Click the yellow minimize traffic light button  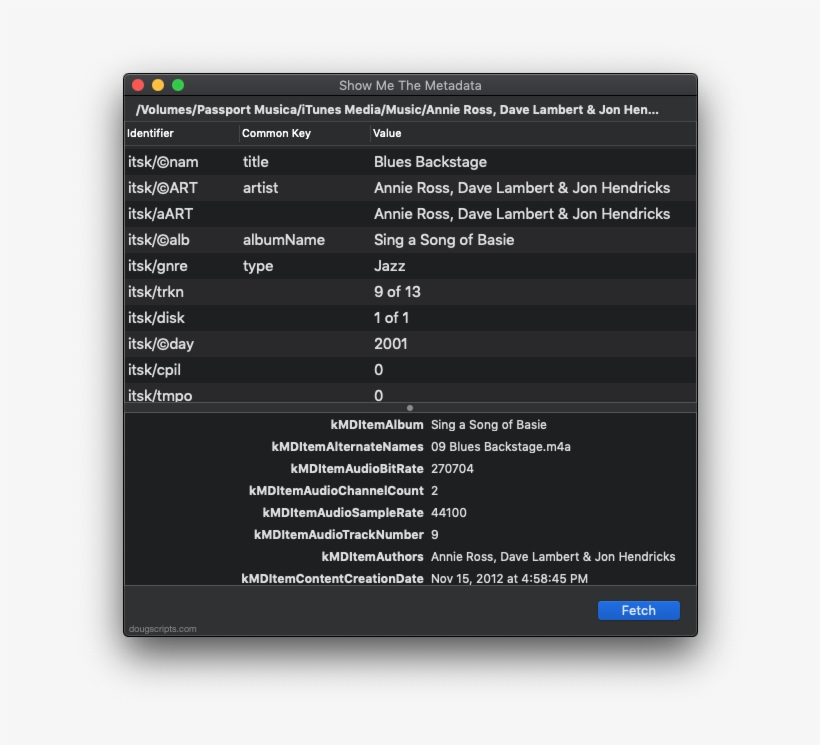coord(158,85)
